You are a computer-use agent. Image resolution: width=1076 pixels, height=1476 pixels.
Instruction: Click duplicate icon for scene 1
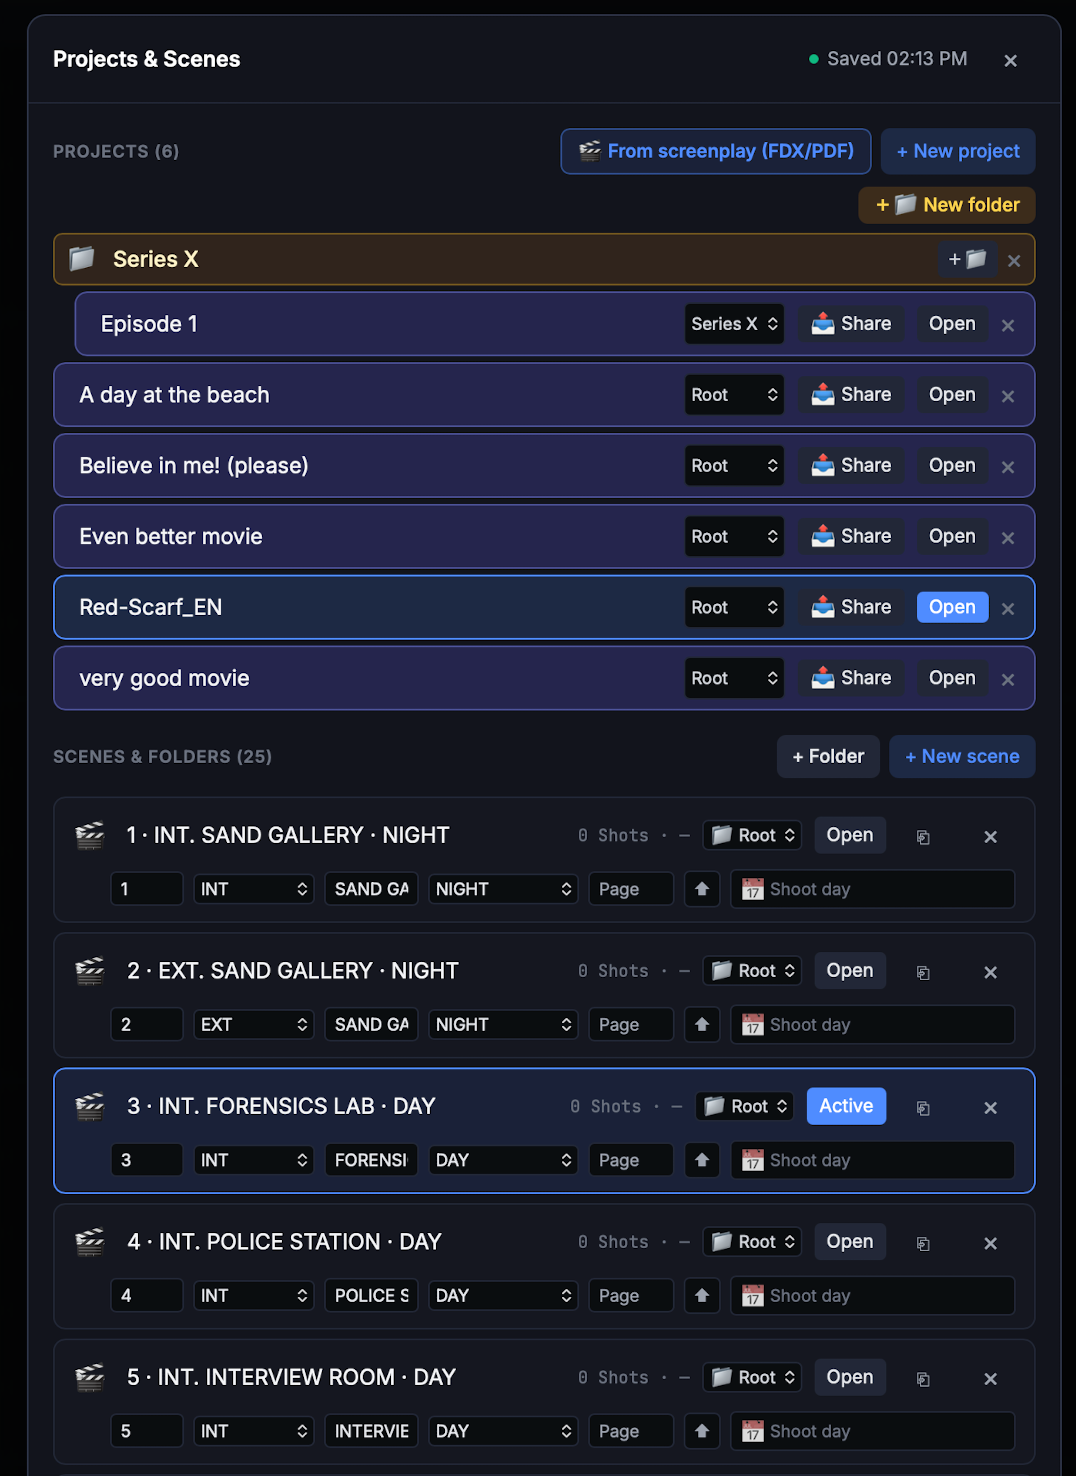[x=923, y=837]
